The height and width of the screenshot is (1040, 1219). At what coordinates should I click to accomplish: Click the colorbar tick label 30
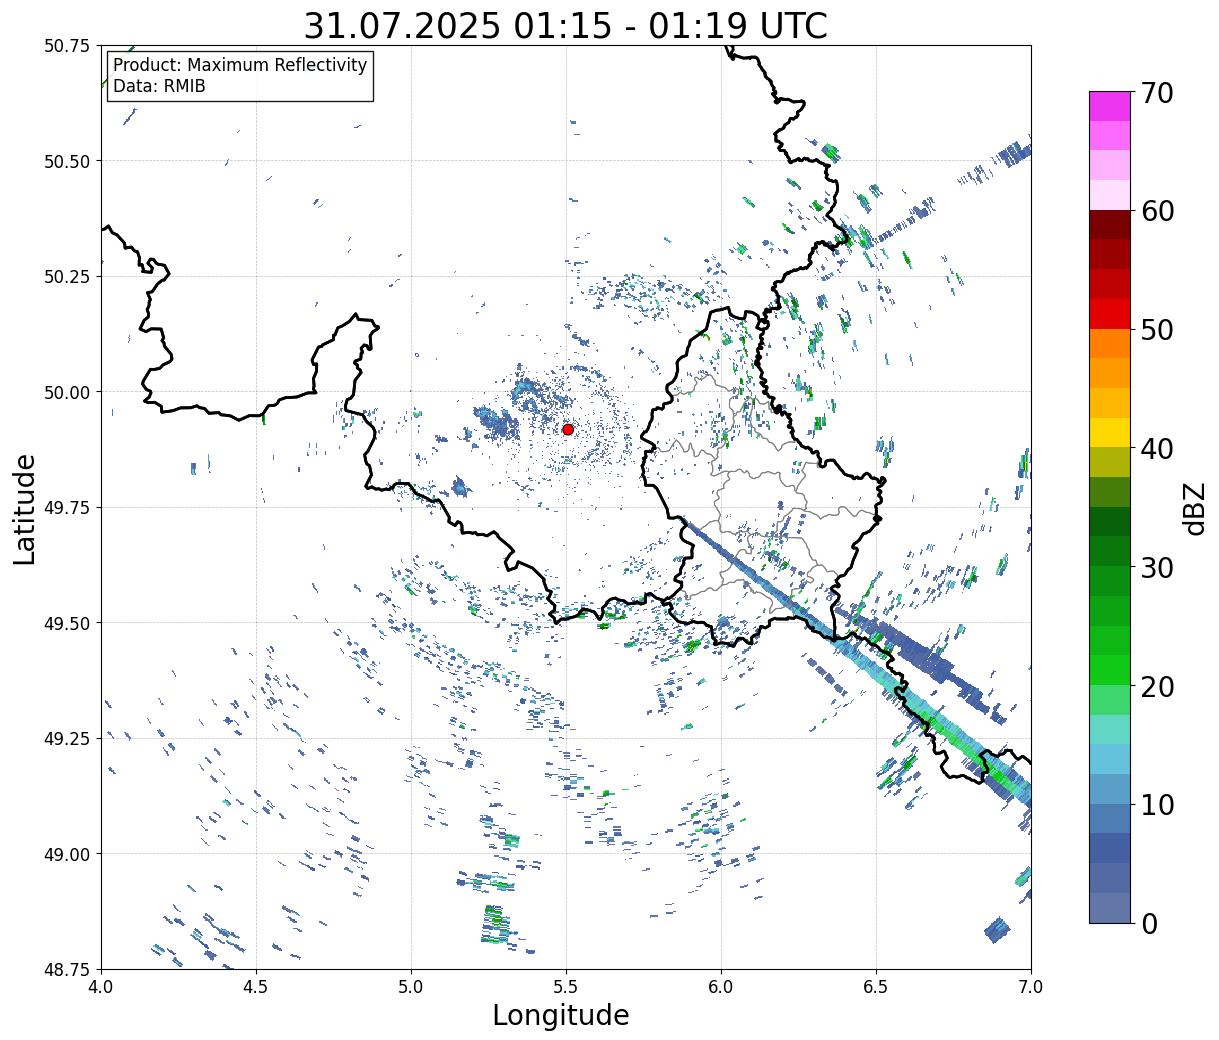click(x=1155, y=567)
